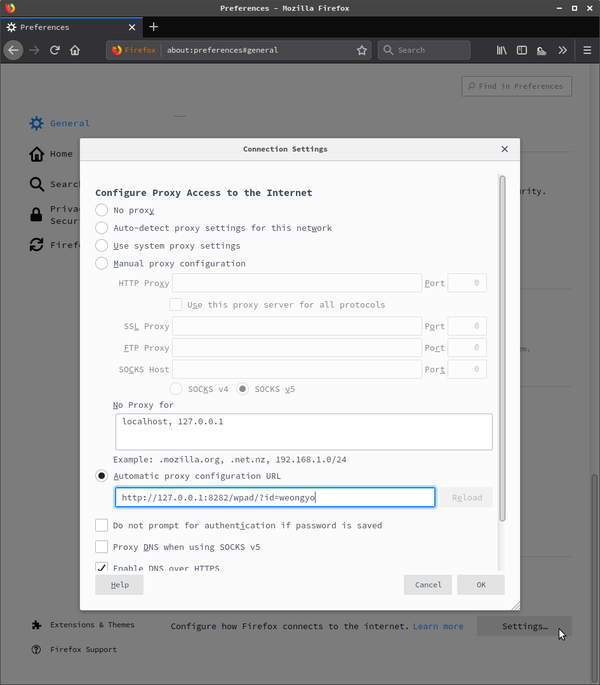
Task: Select Automatic proxy configuration URL radio
Action: [x=101, y=476]
